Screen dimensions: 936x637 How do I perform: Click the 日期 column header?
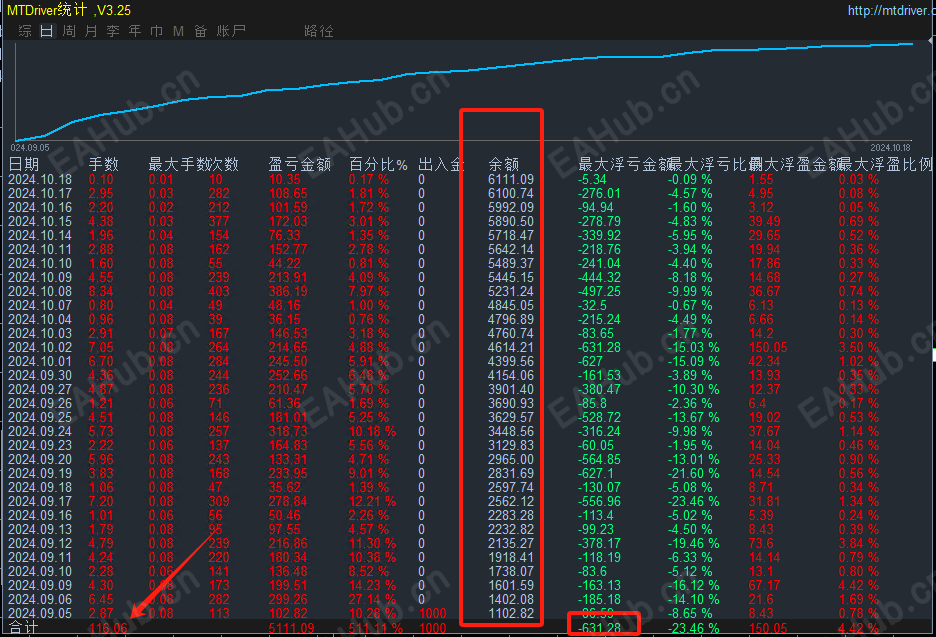(x=24, y=164)
